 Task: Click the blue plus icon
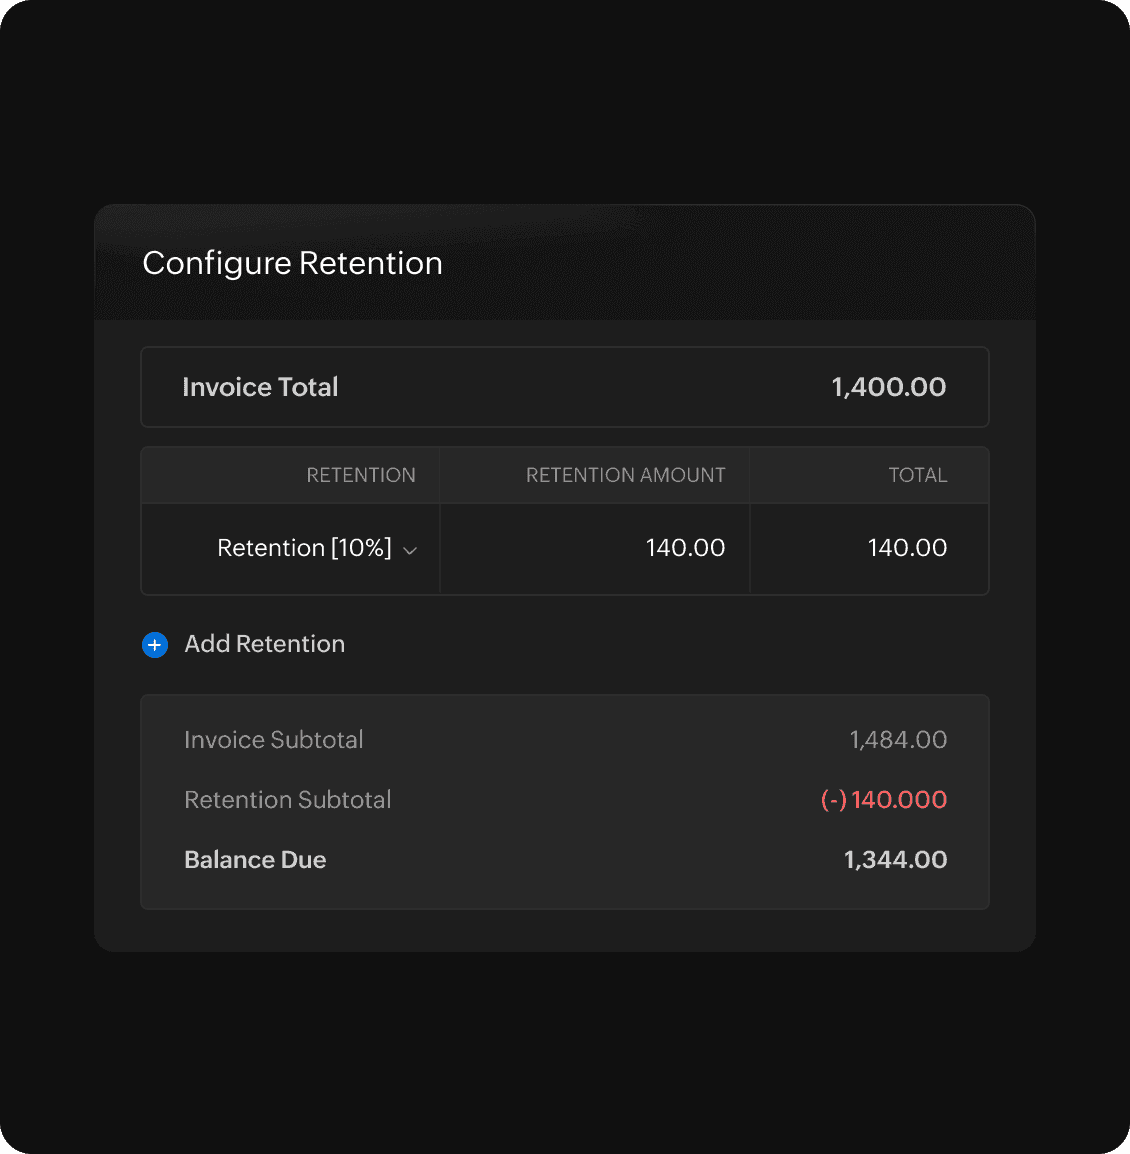[x=155, y=645]
